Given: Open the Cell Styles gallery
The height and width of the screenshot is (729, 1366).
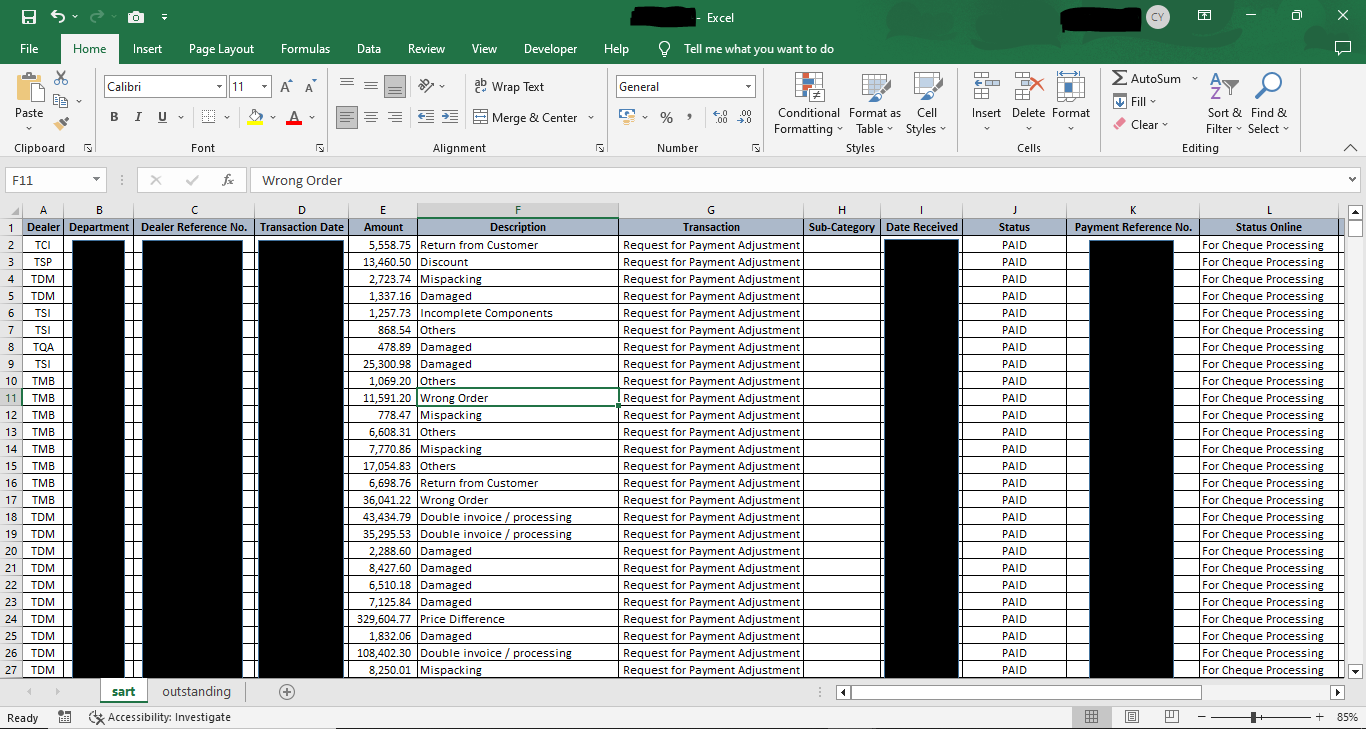Looking at the screenshot, I should pos(927,104).
